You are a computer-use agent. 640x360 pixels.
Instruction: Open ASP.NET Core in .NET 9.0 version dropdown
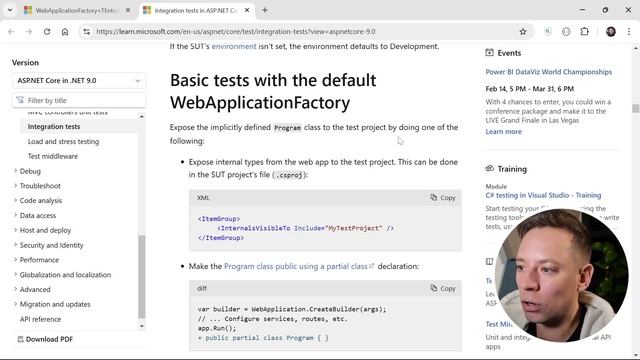79,80
